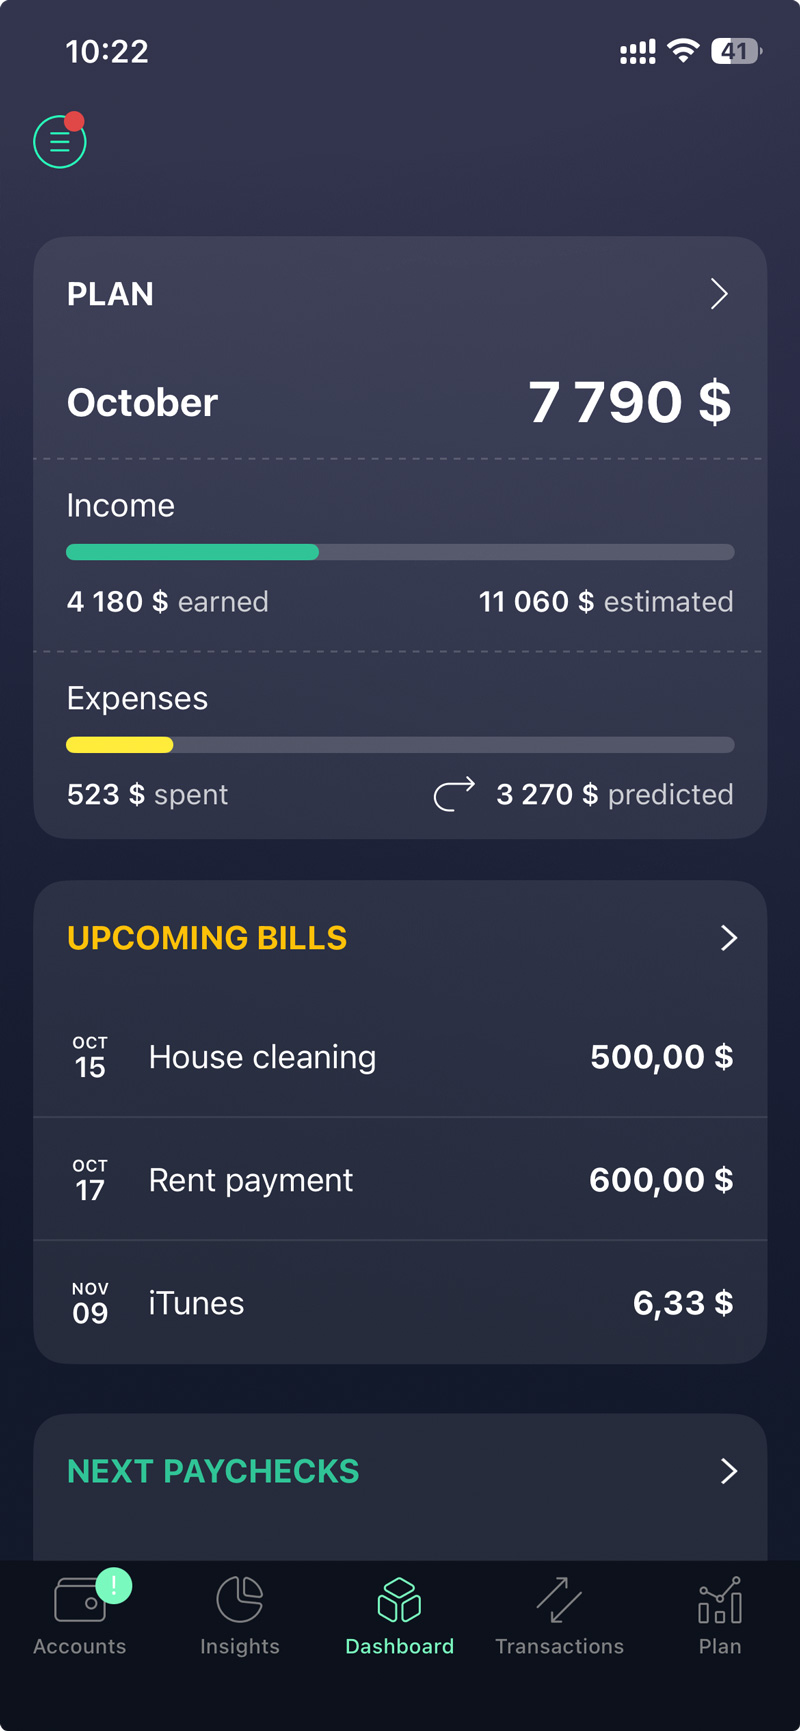Tap the Dashboard cube icon

(399, 1599)
